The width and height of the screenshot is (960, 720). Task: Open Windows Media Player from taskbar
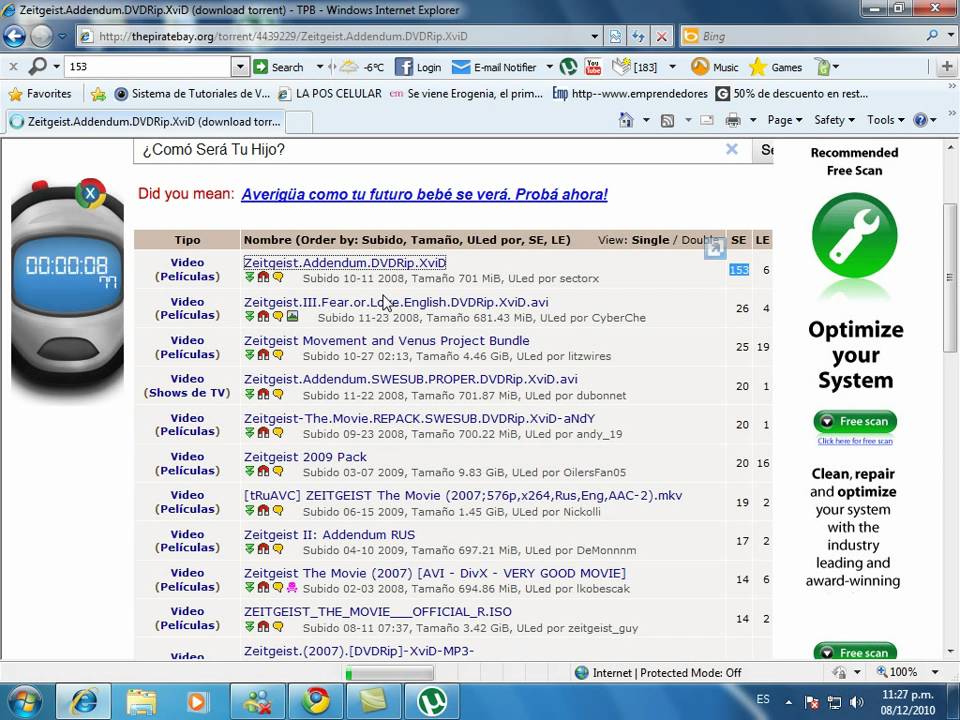197,702
